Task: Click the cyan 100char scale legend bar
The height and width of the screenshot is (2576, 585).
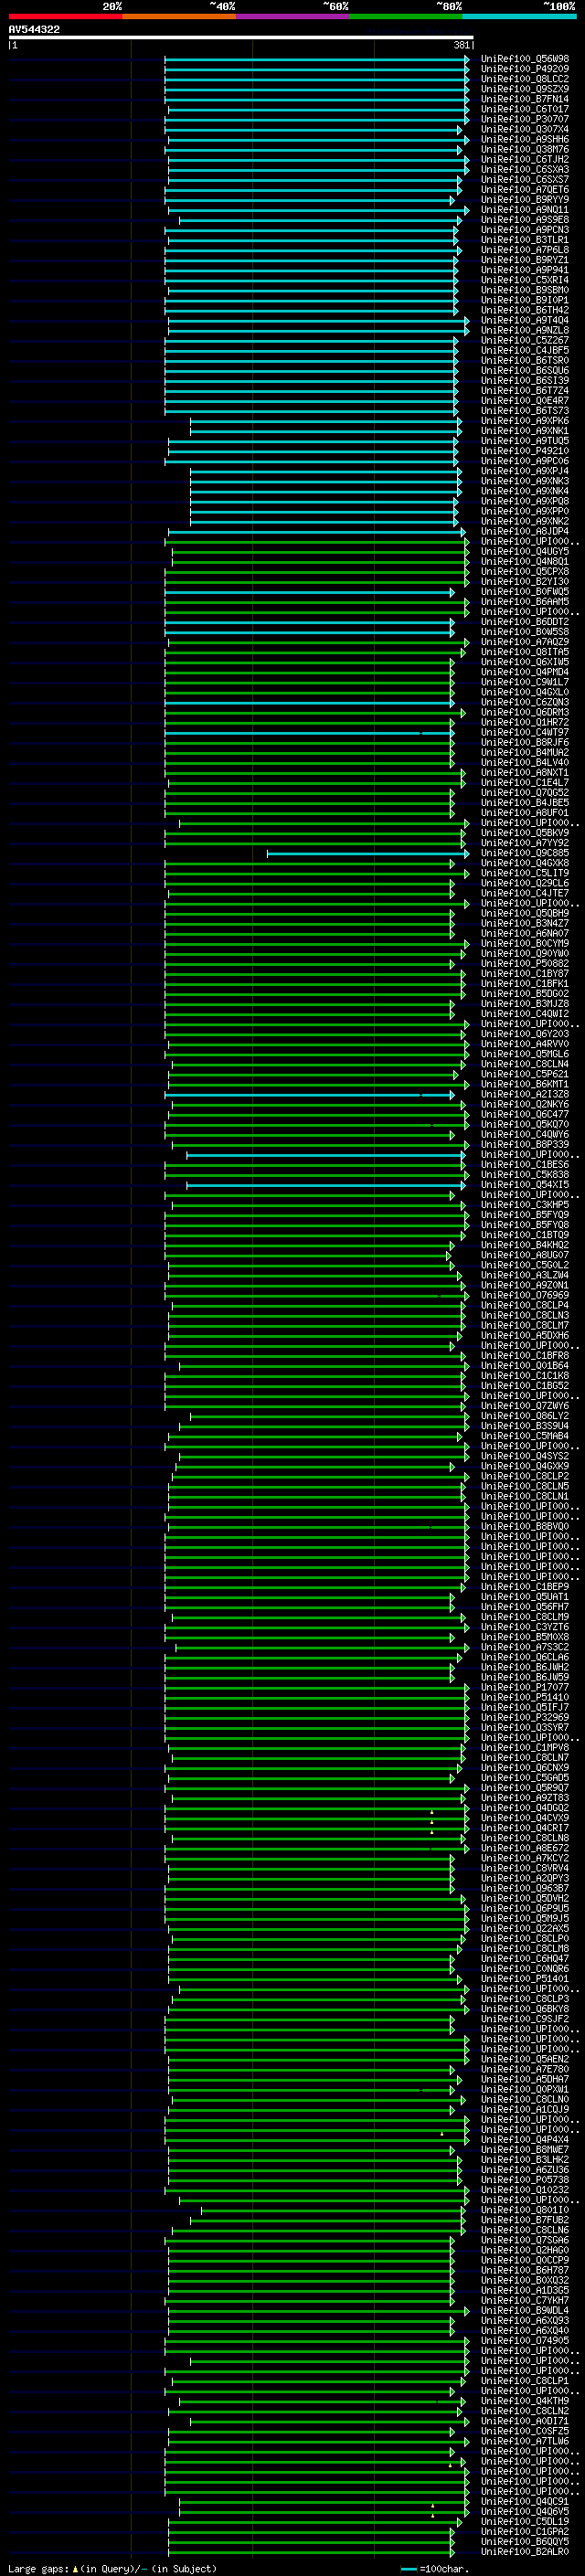Action: [409, 2569]
